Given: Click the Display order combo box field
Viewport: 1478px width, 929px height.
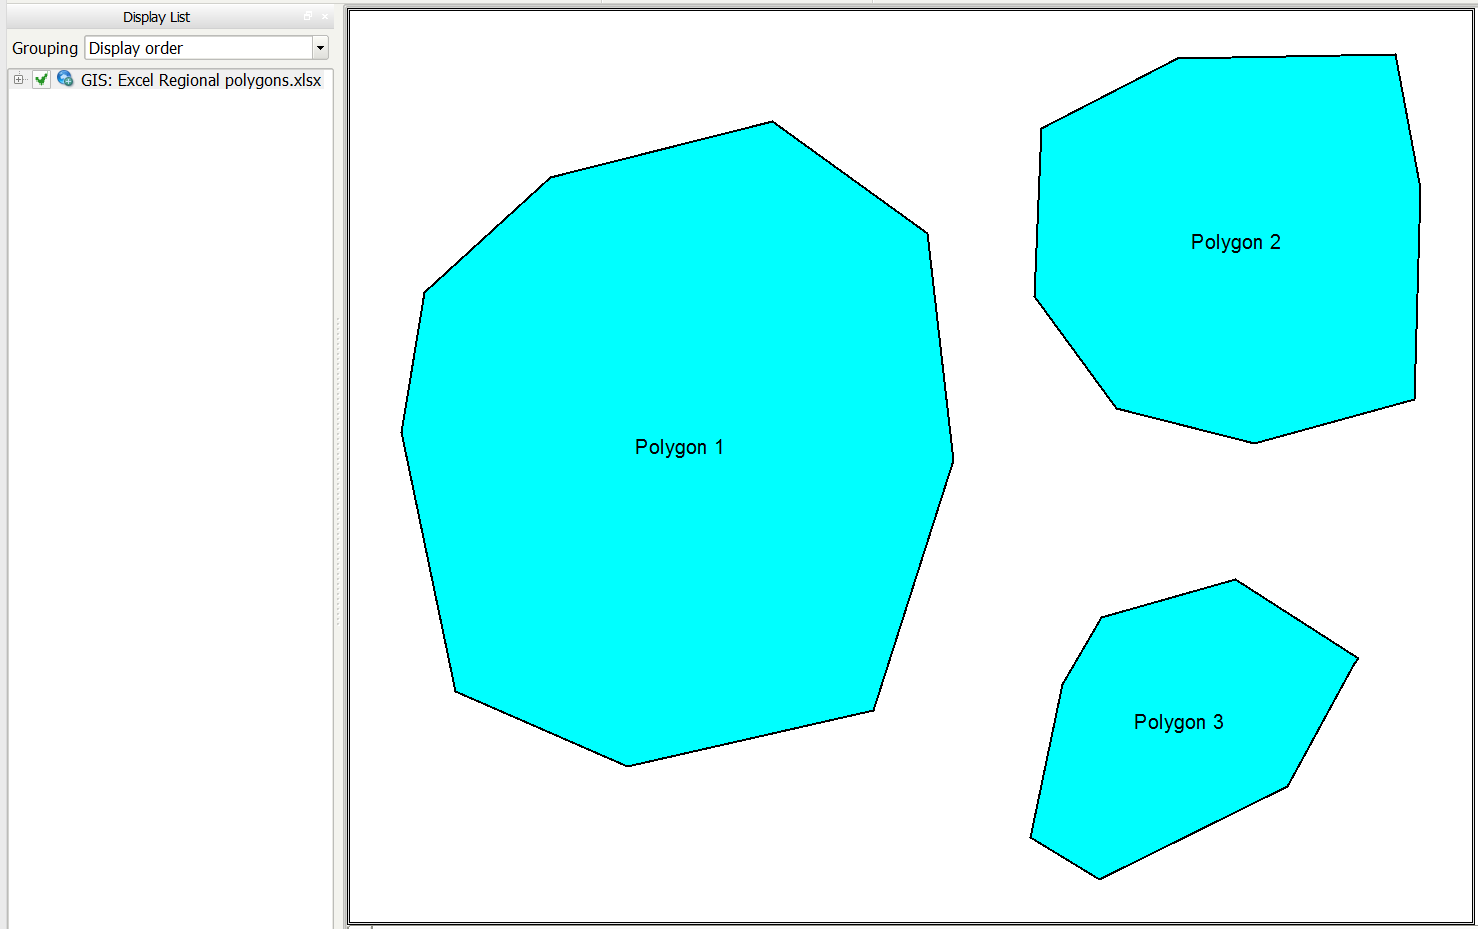Looking at the screenshot, I should click(x=198, y=48).
